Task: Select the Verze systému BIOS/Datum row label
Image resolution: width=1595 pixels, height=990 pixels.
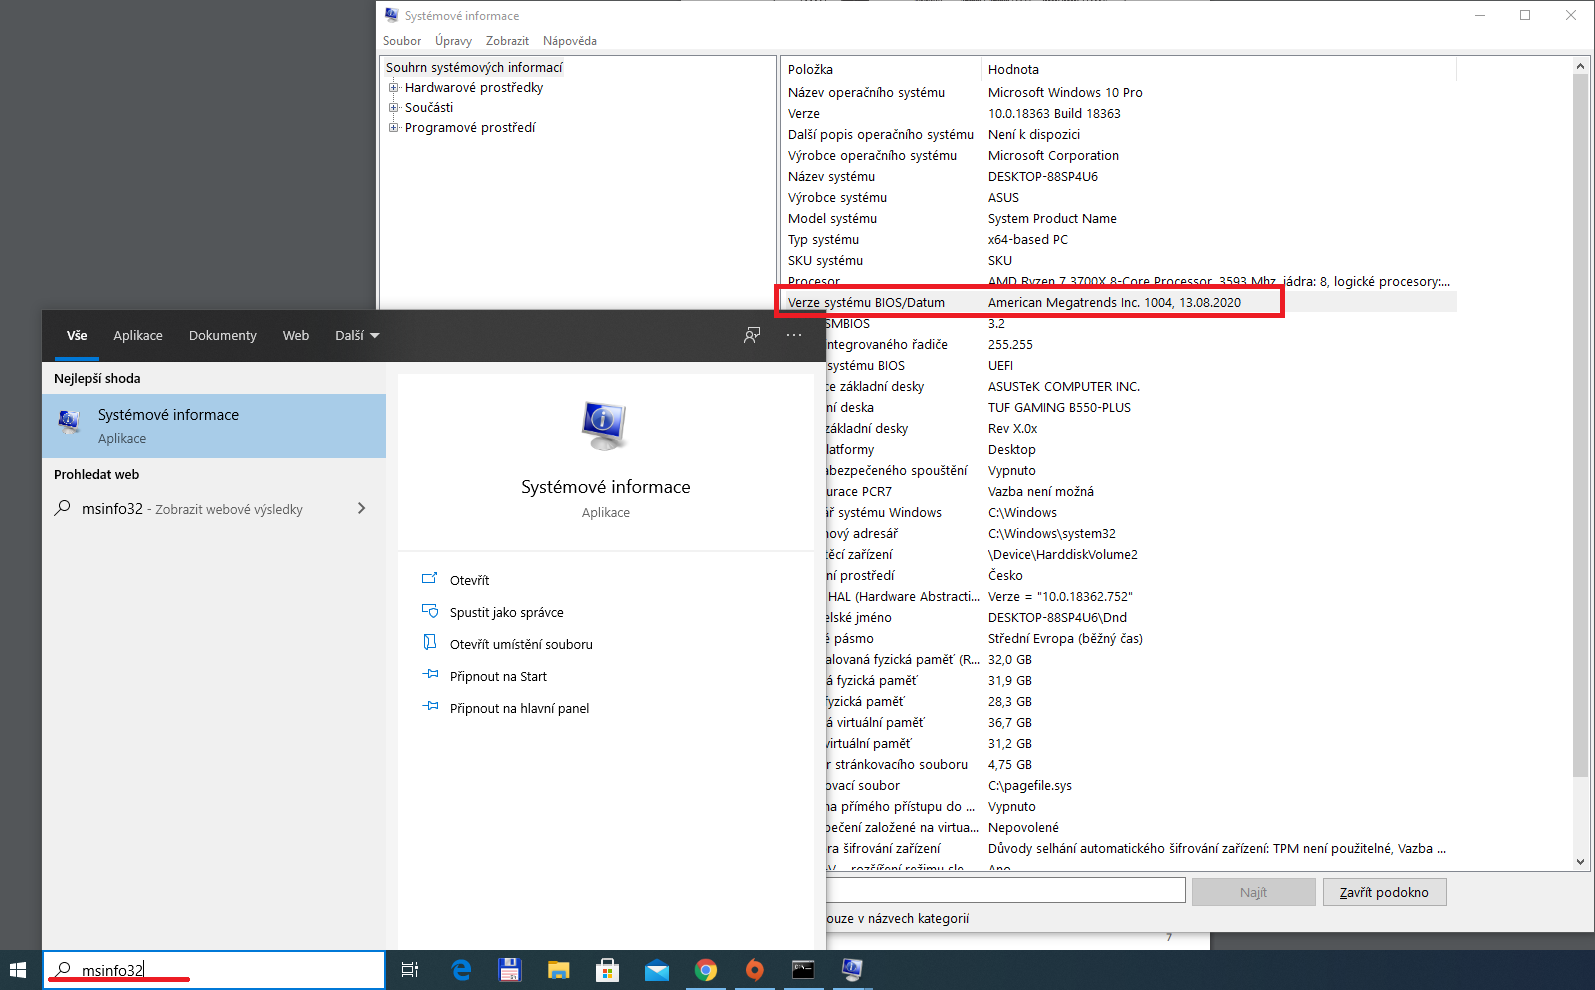Action: coord(866,302)
